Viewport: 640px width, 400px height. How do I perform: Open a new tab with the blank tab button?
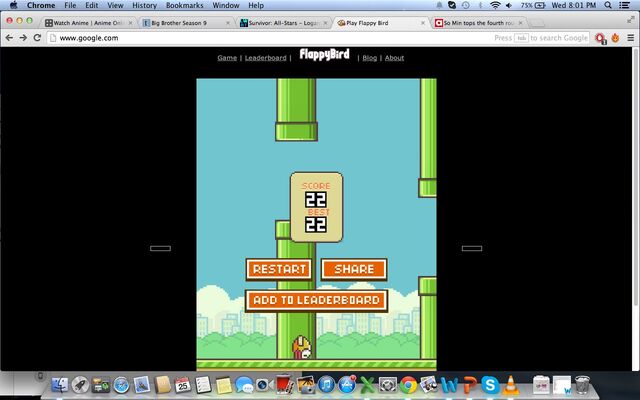(x=538, y=22)
